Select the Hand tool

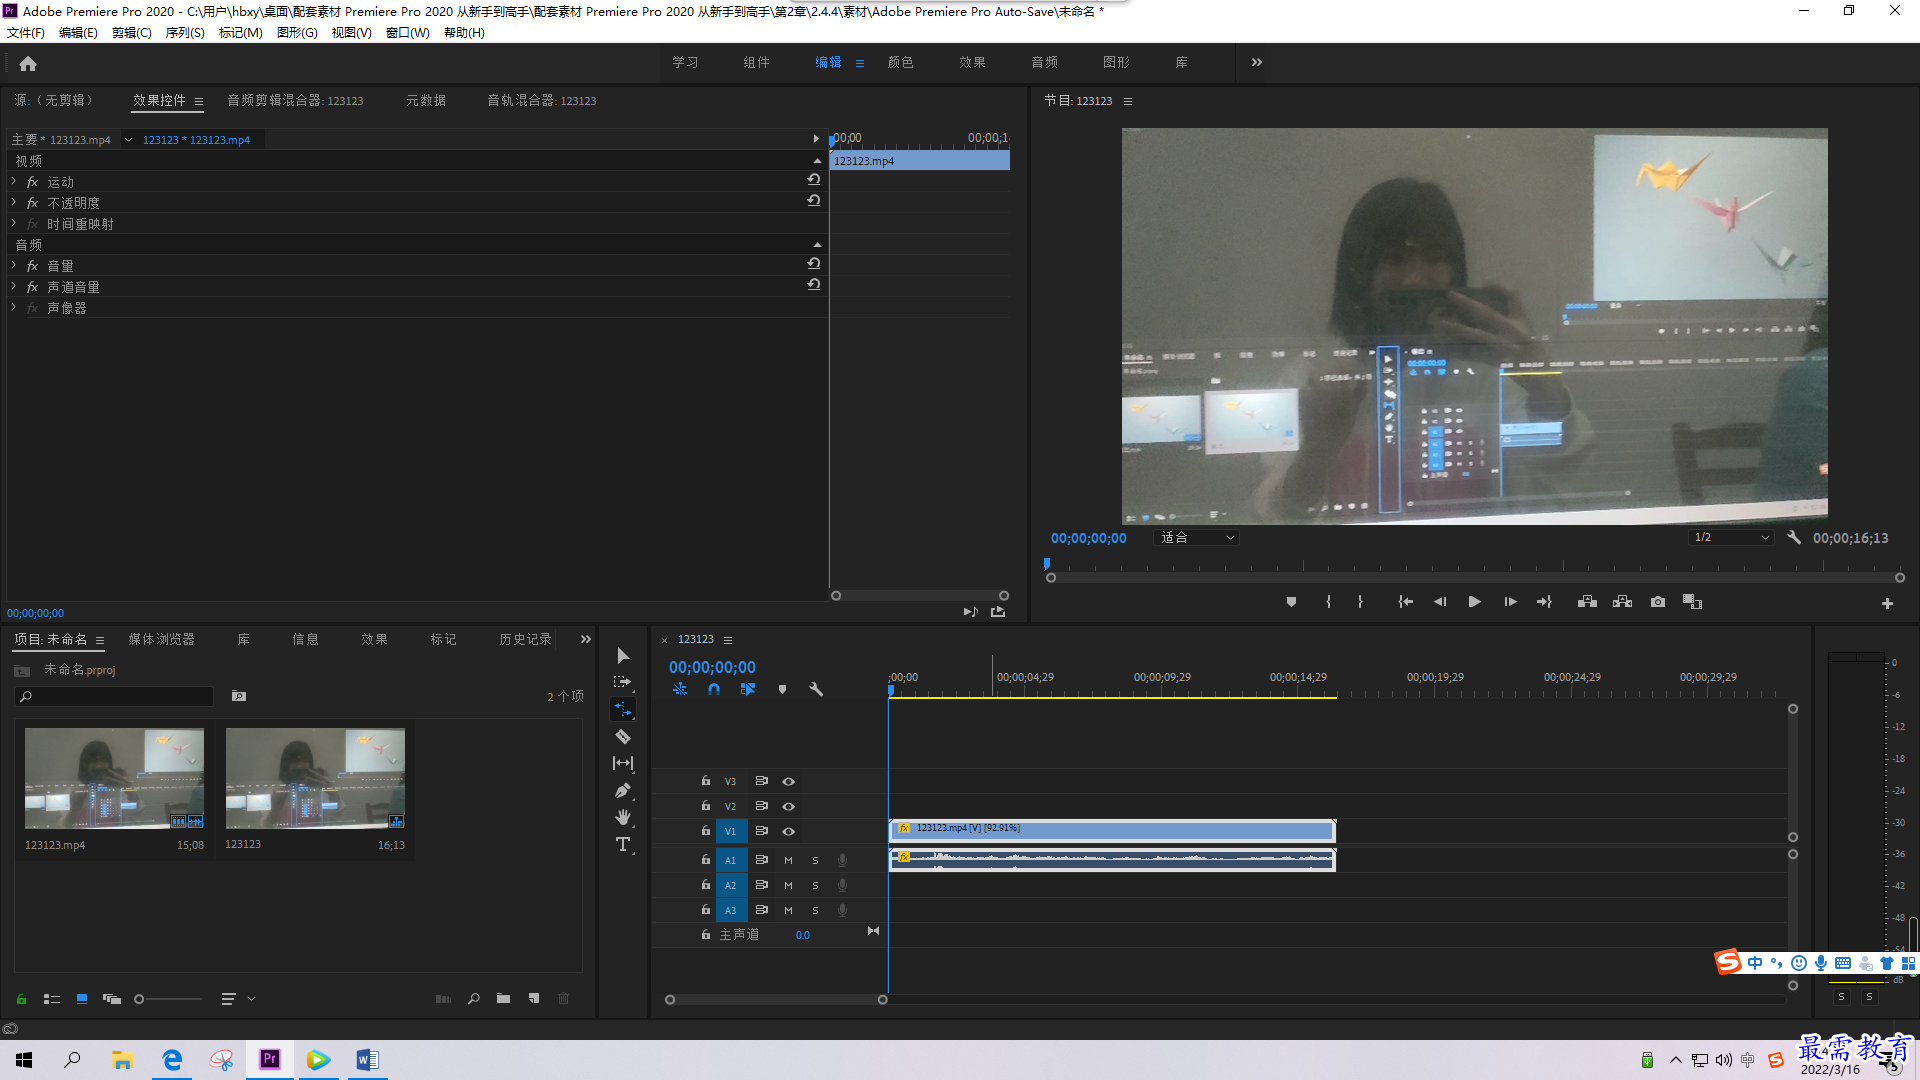point(623,817)
